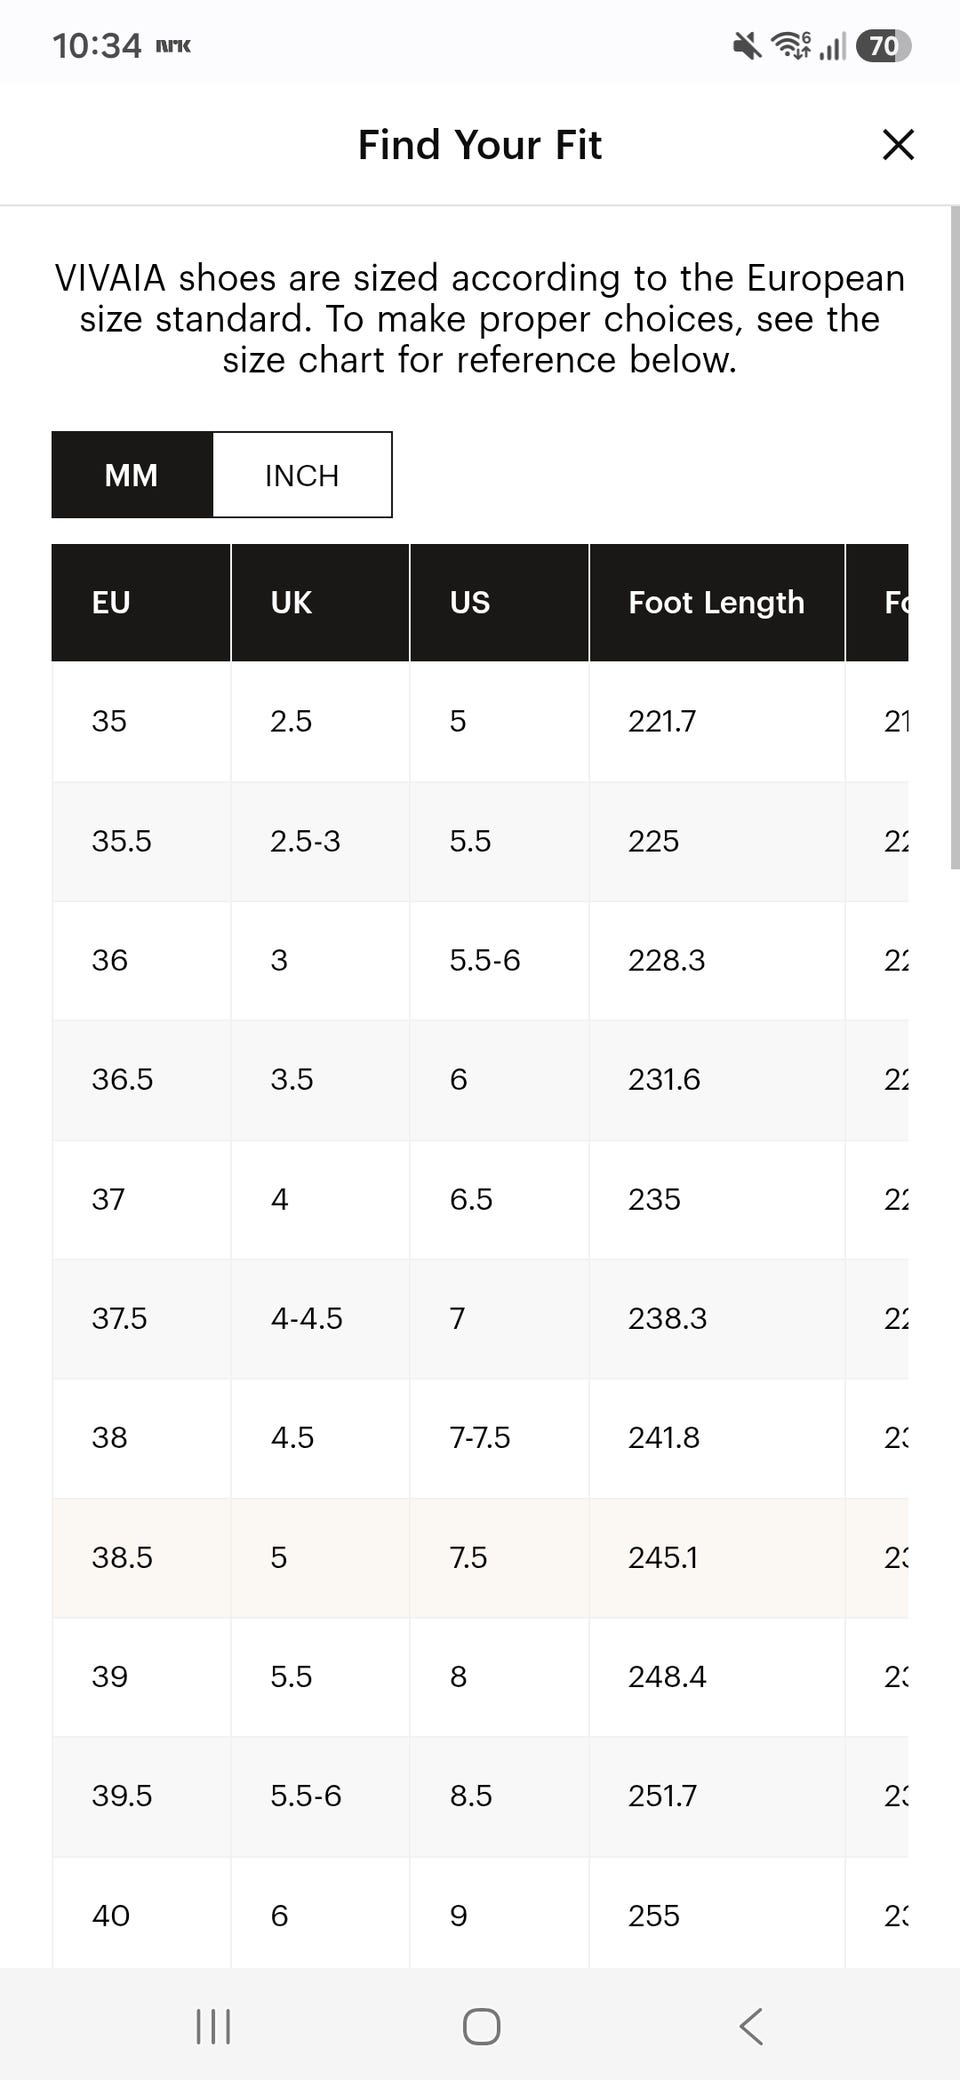Tap the Android home button icon
This screenshot has width=960, height=2080.
tap(481, 2026)
